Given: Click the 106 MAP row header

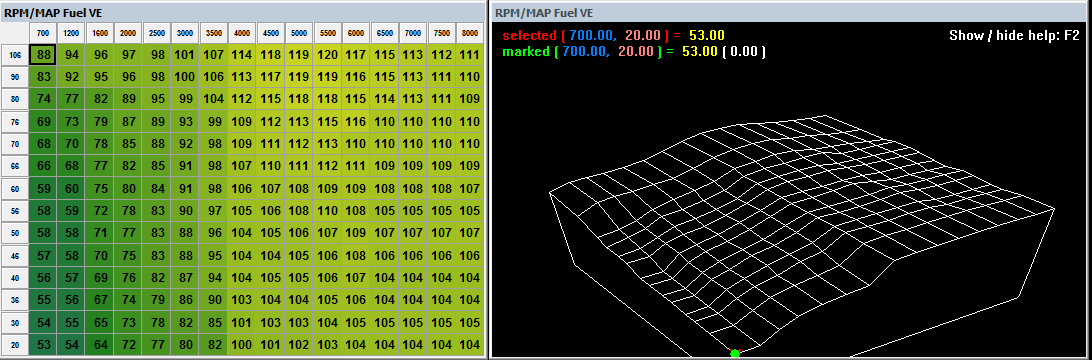Looking at the screenshot, I should pyautogui.click(x=15, y=54).
